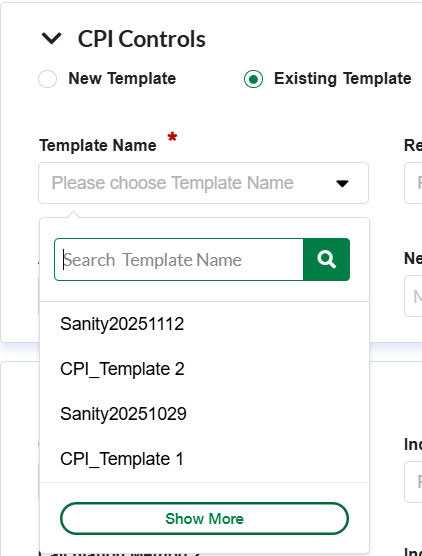The image size is (422, 556).
Task: Choose CPI_Template 1 from the list
Action: click(x=204, y=459)
